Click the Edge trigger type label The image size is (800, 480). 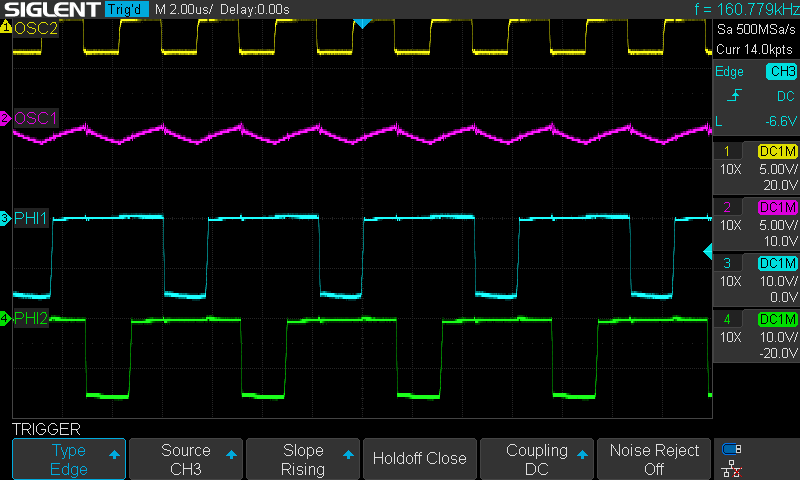(x=729, y=71)
